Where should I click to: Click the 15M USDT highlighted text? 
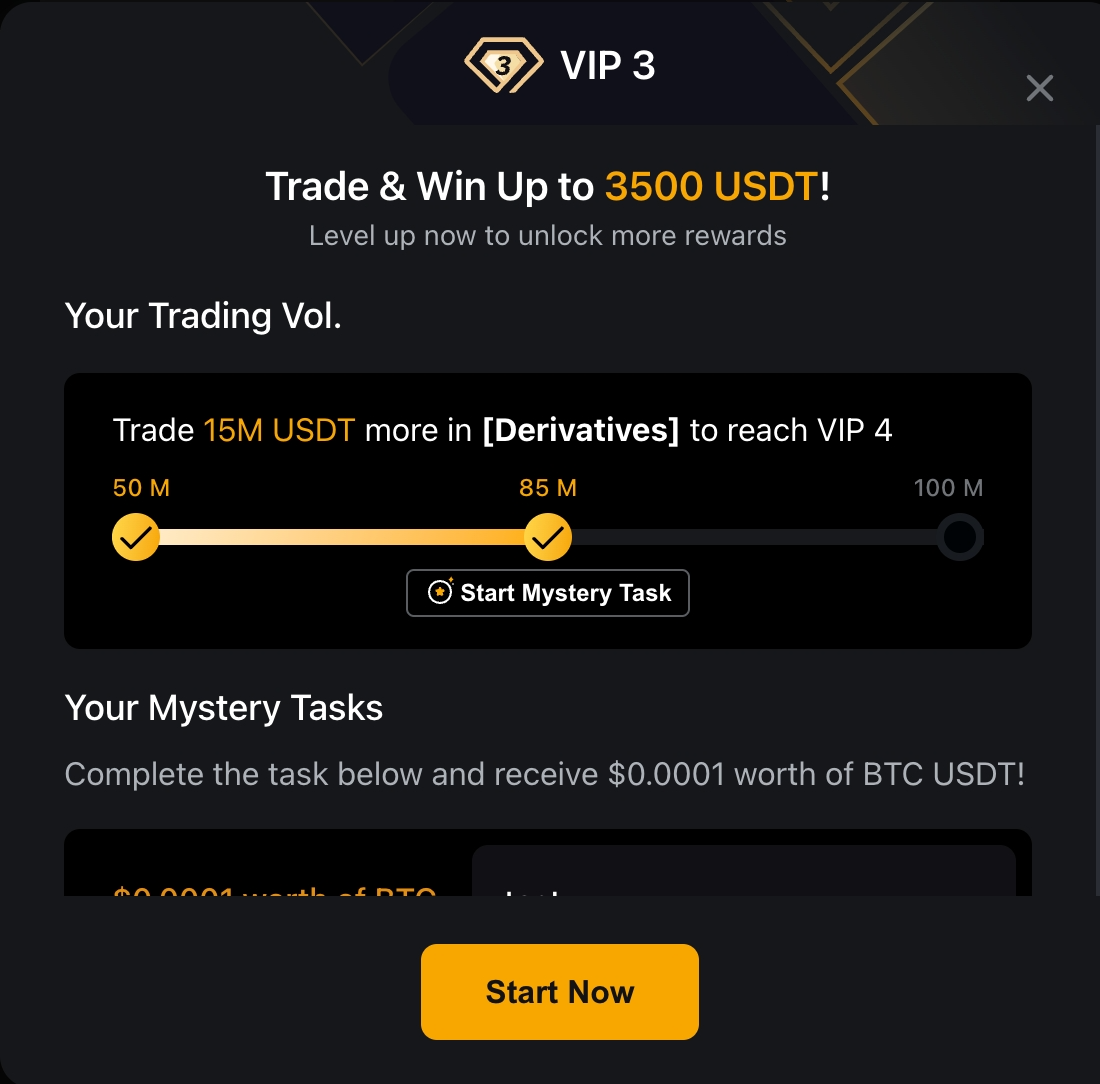pos(279,430)
